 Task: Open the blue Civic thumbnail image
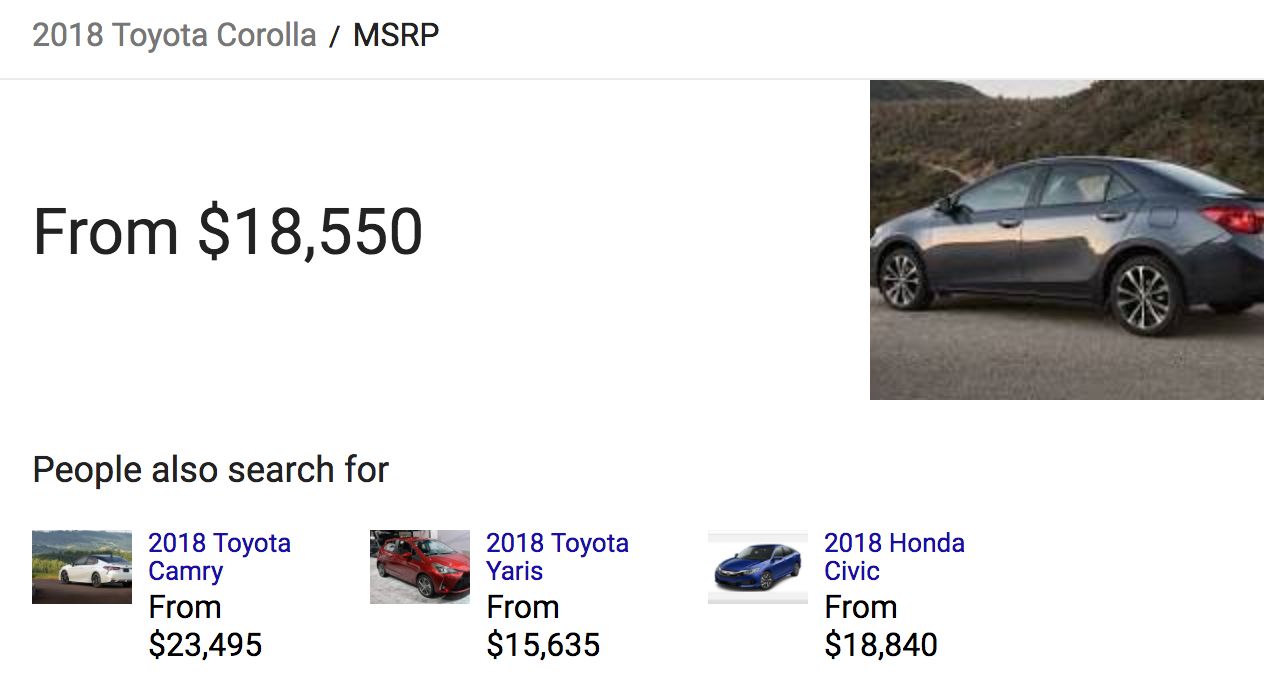[x=758, y=567]
